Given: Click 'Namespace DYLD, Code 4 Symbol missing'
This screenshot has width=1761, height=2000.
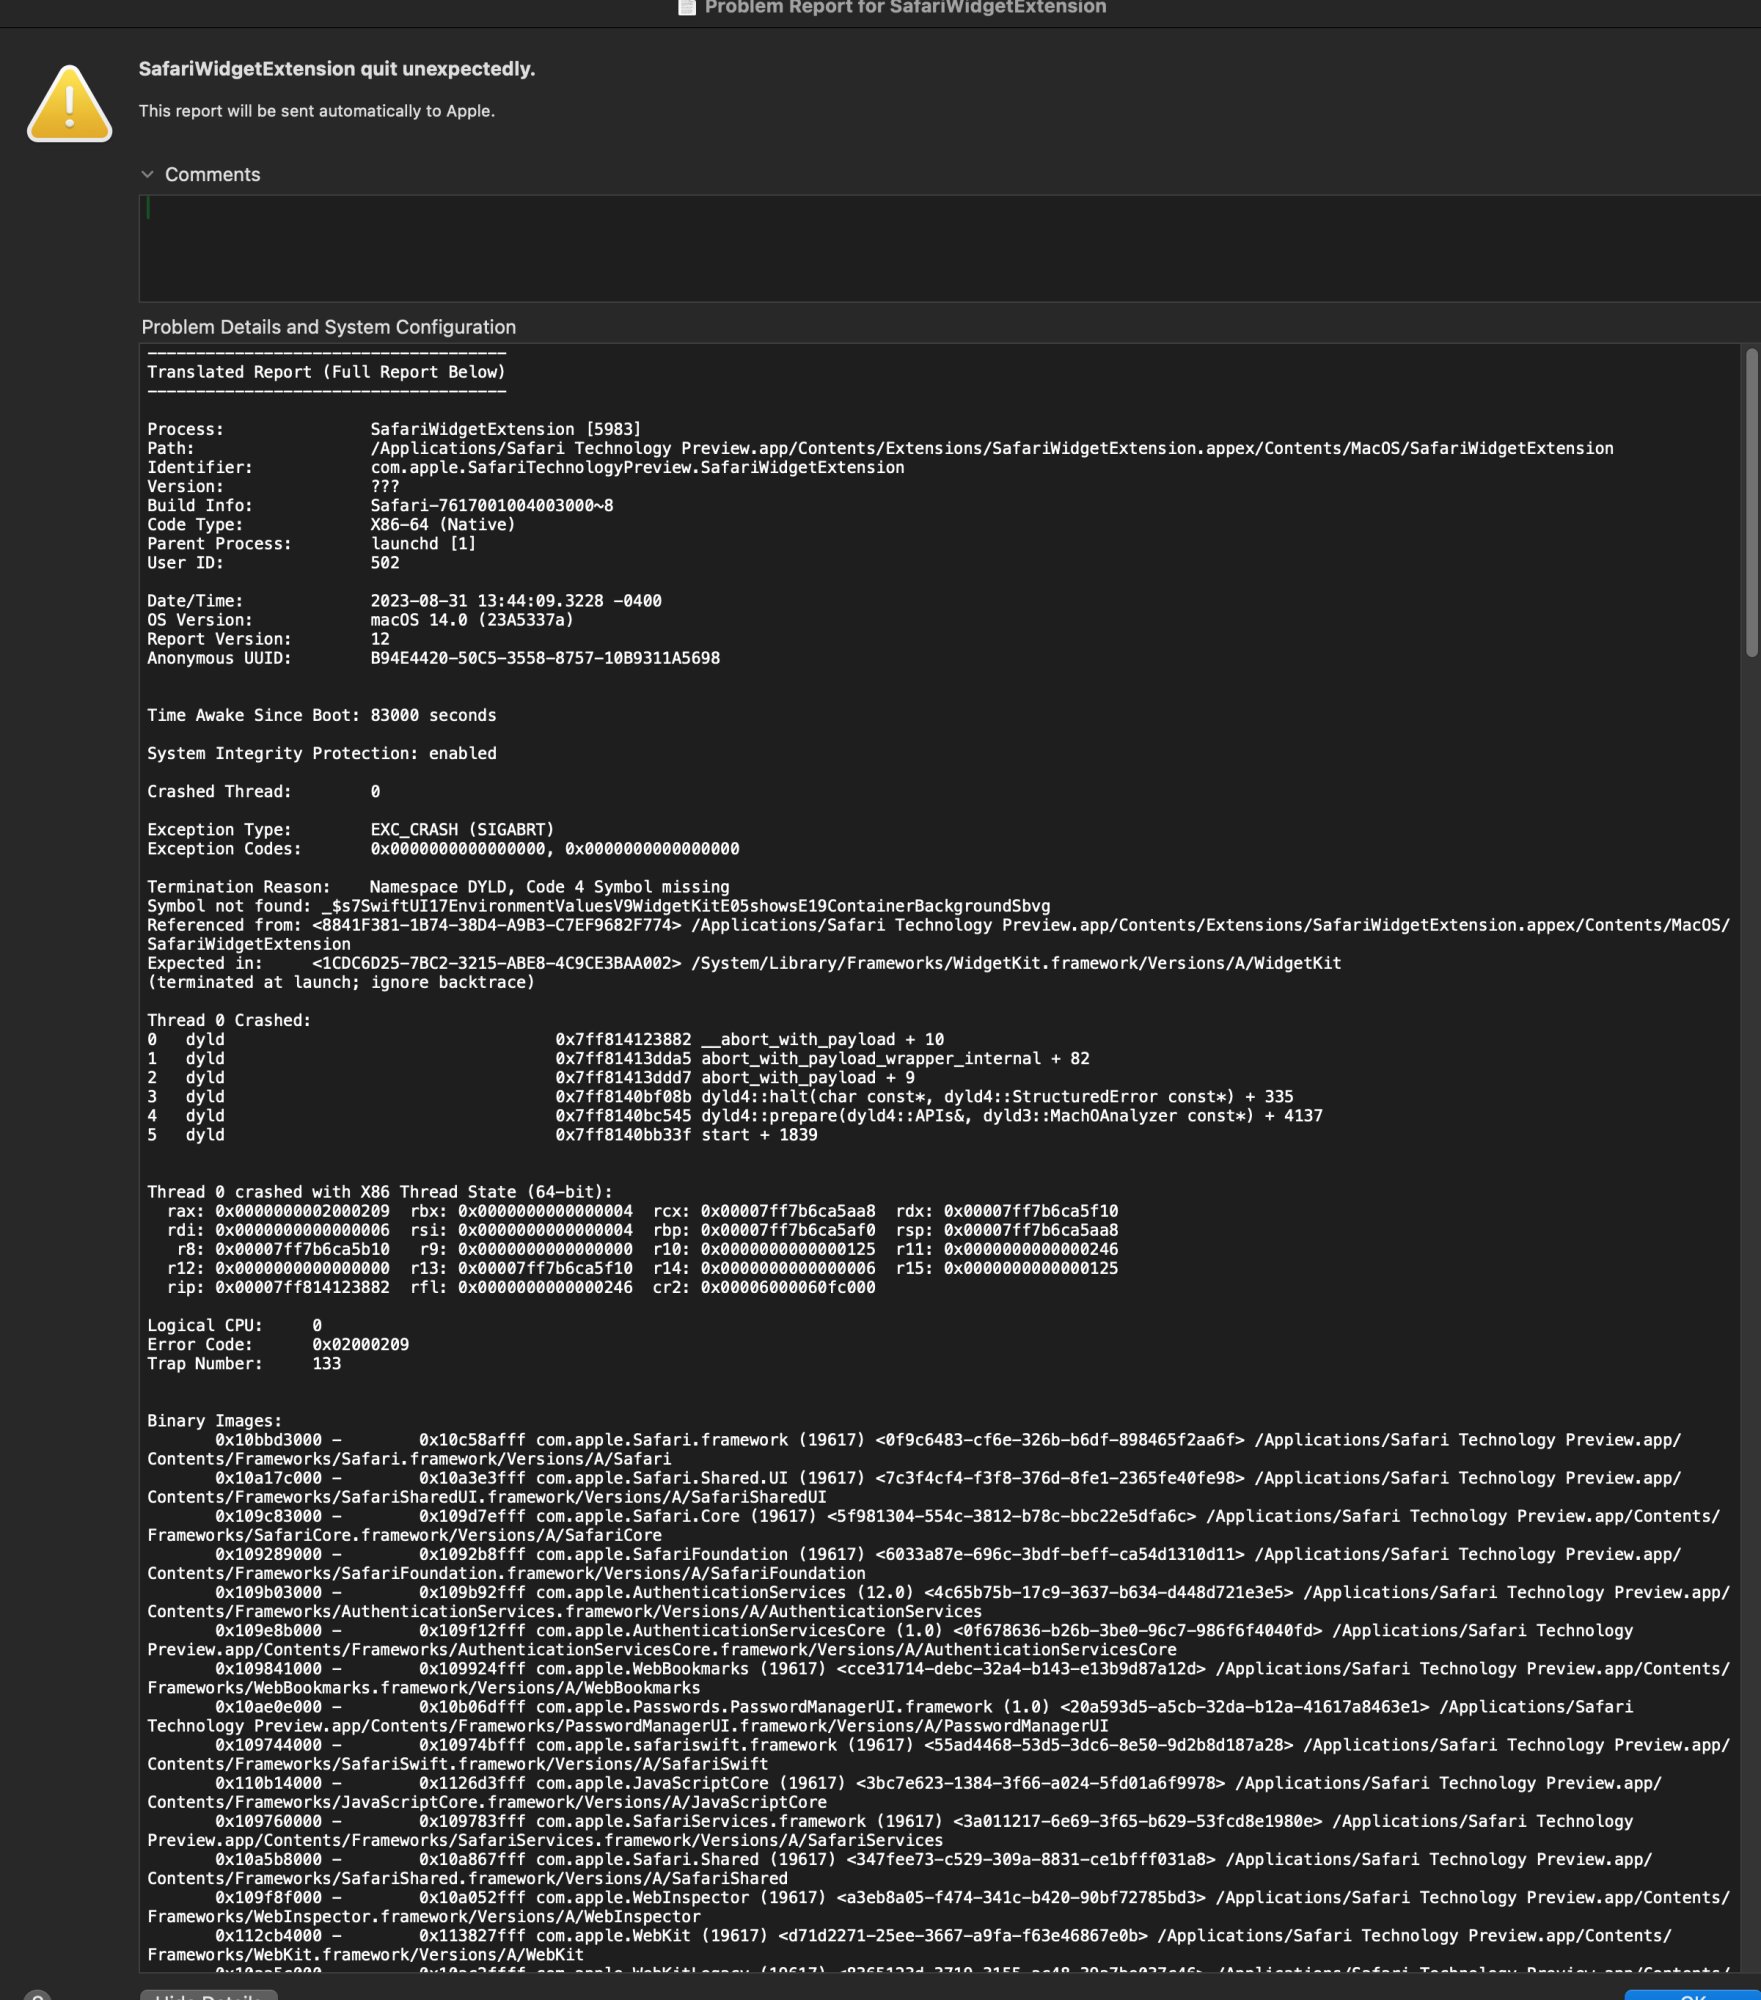Looking at the screenshot, I should (549, 887).
